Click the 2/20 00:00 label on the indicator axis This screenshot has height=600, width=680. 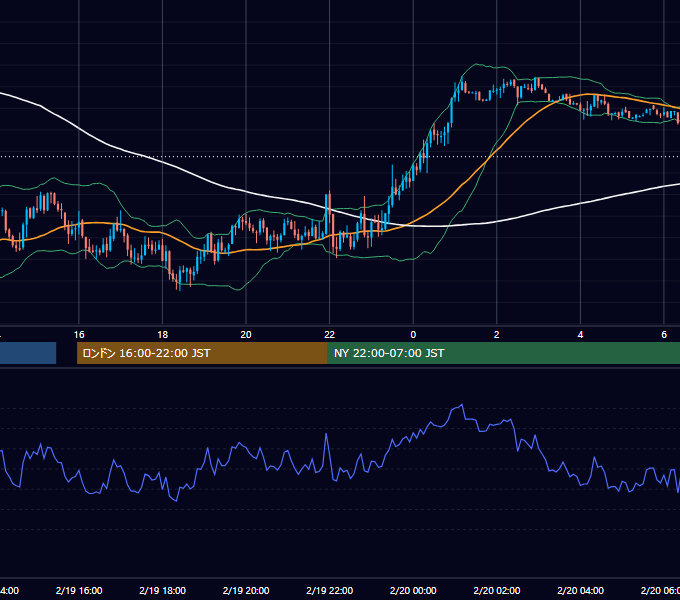click(413, 590)
